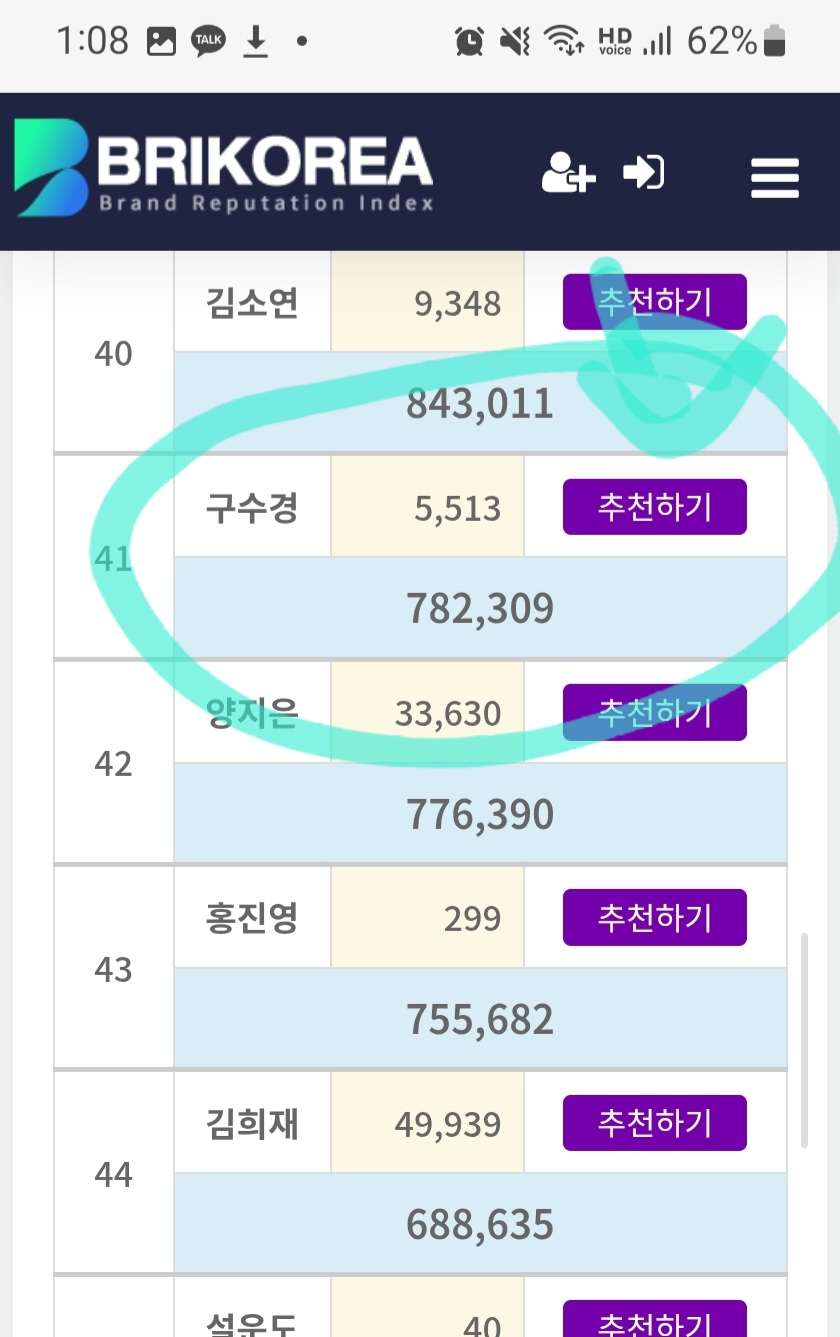
Task: Tap the login arrow icon
Action: [644, 172]
